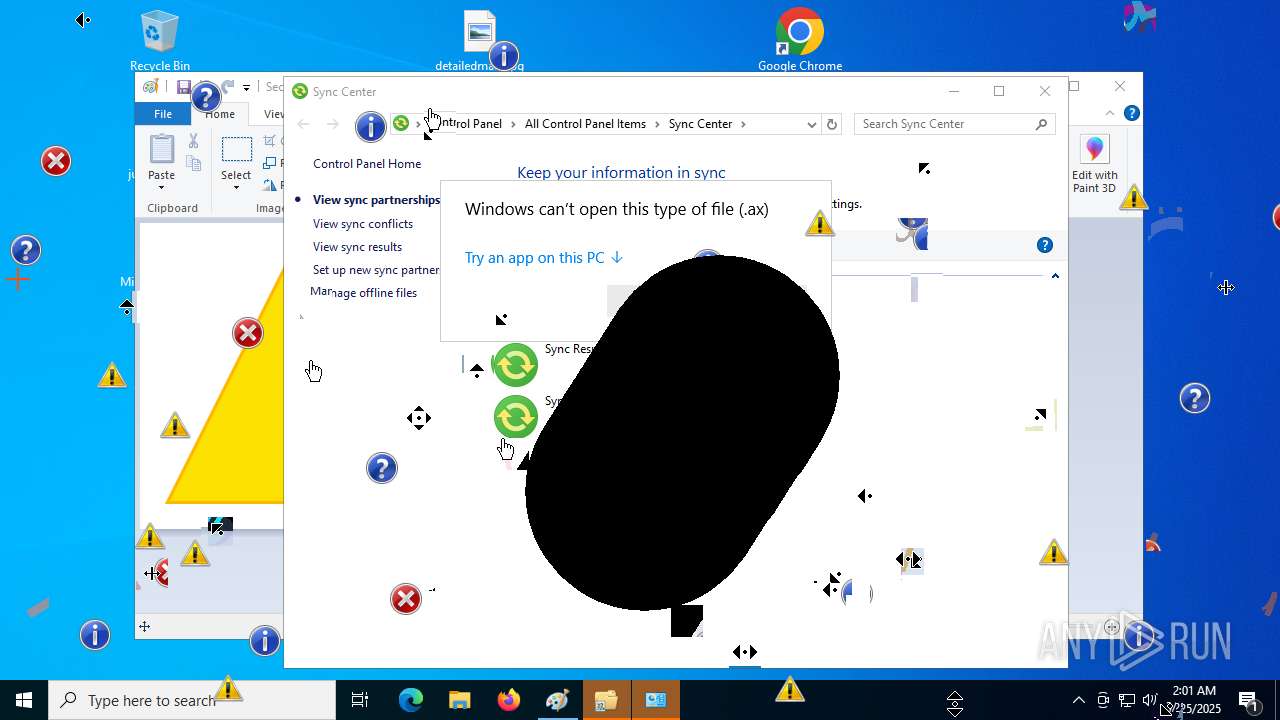This screenshot has height=720, width=1280.
Task: Click Try an app on this PC
Action: (544, 258)
